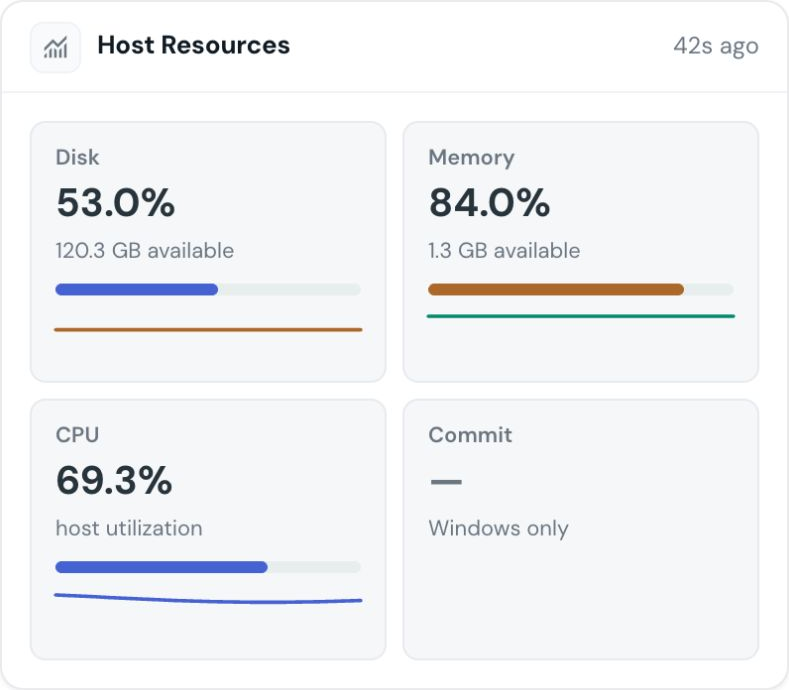Click the Host Resources chart icon

[55, 47]
